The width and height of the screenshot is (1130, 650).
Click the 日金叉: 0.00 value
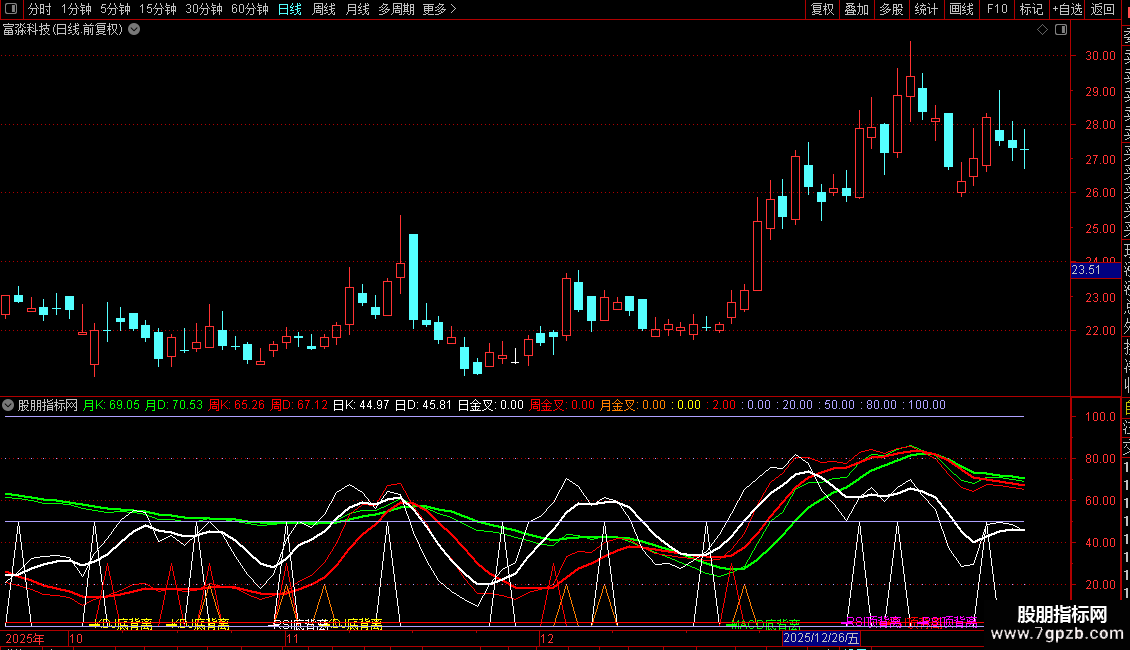(491, 405)
